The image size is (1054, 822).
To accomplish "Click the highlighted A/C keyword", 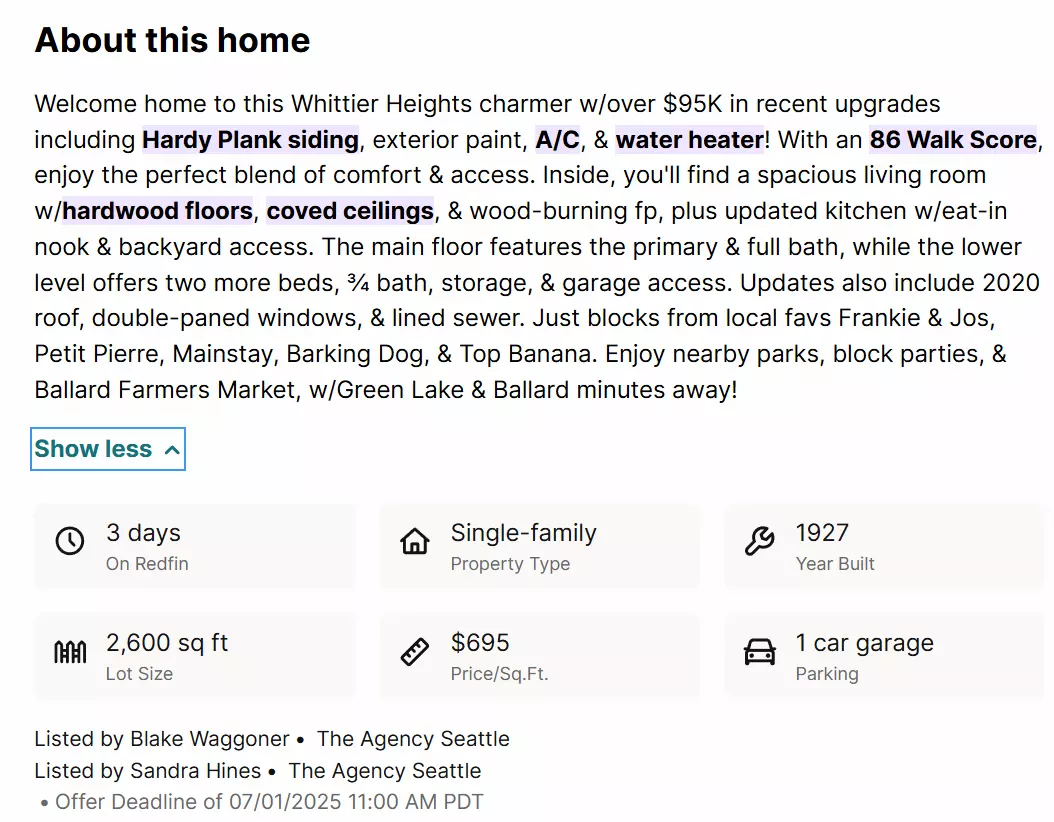I will tap(557, 140).
